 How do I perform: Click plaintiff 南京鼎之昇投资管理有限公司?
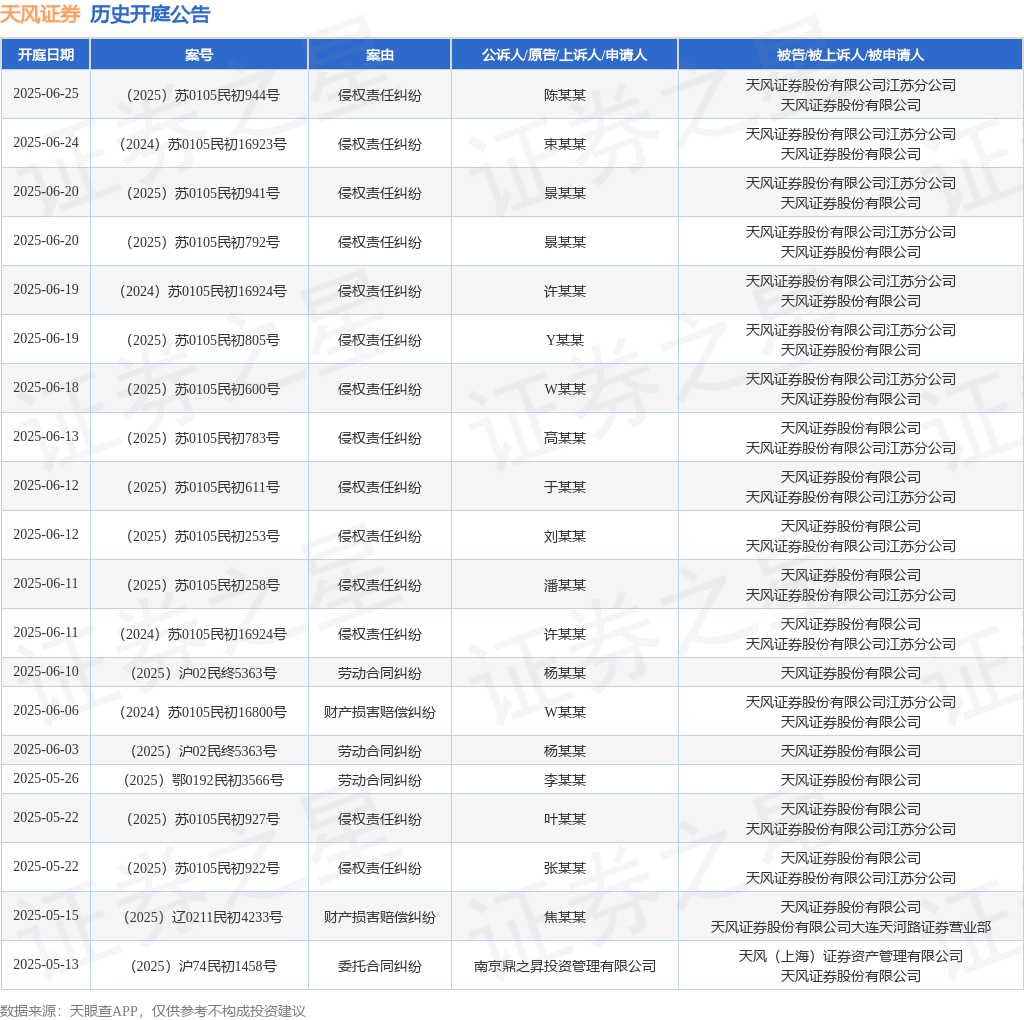(565, 966)
